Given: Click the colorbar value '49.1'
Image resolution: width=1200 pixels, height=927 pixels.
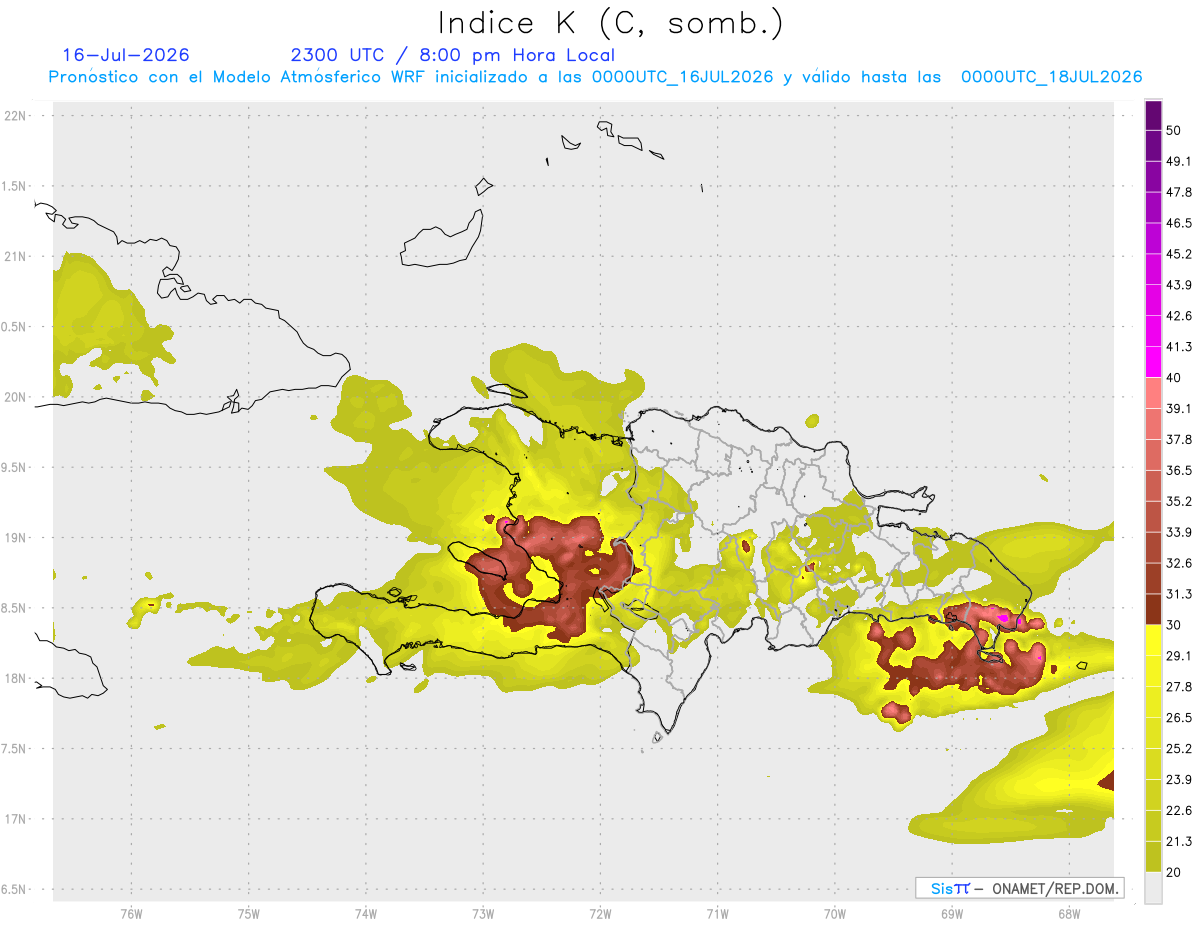Looking at the screenshot, I should (x=1179, y=161).
